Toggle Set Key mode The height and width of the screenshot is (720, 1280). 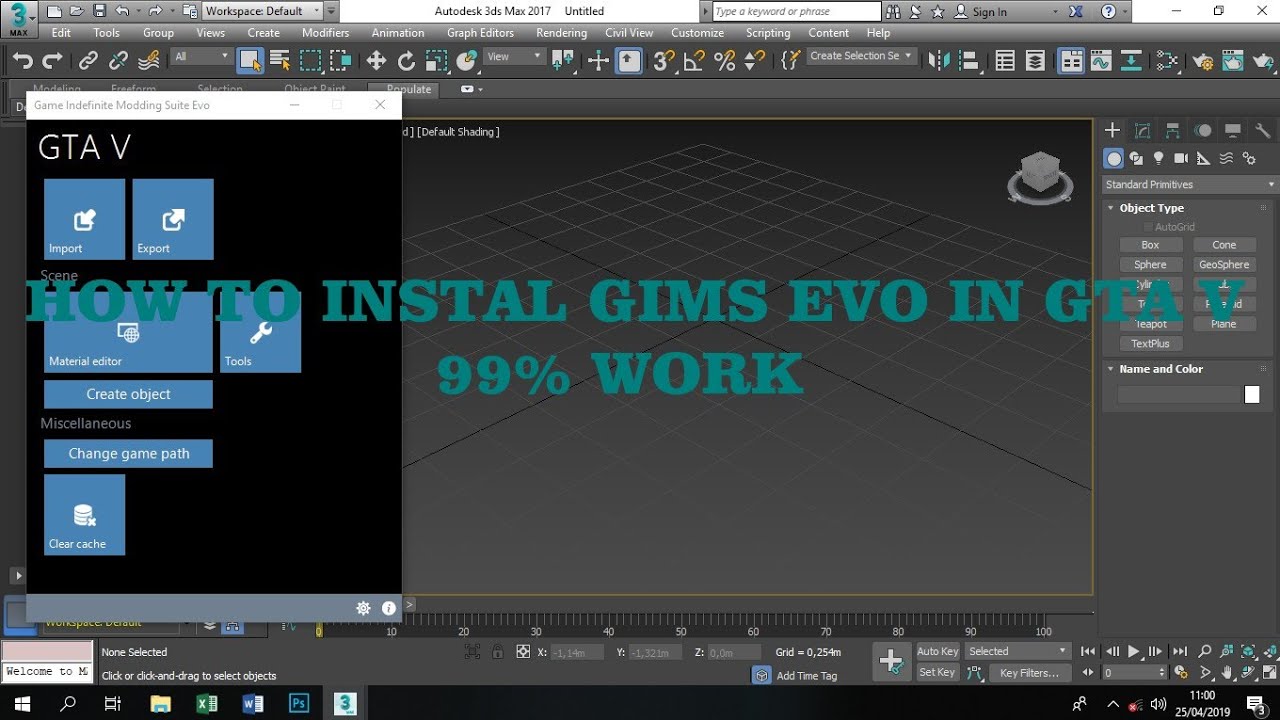[937, 673]
